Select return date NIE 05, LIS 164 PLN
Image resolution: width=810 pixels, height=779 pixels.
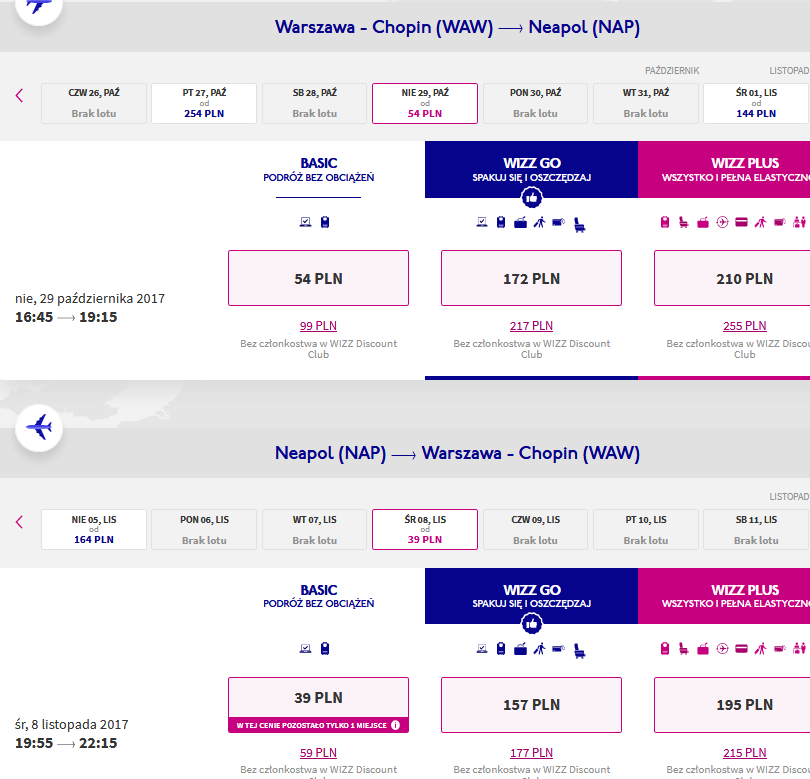click(94, 529)
